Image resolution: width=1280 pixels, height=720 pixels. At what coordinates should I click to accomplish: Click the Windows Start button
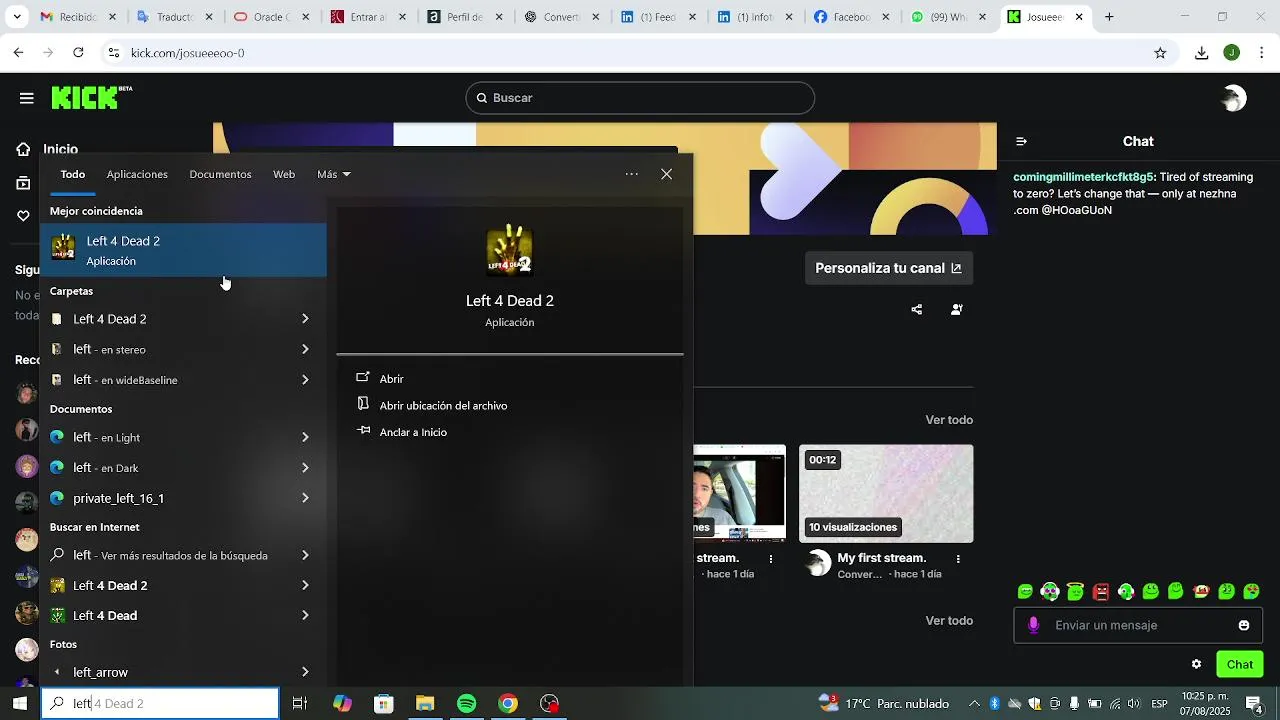pyautogui.click(x=19, y=704)
